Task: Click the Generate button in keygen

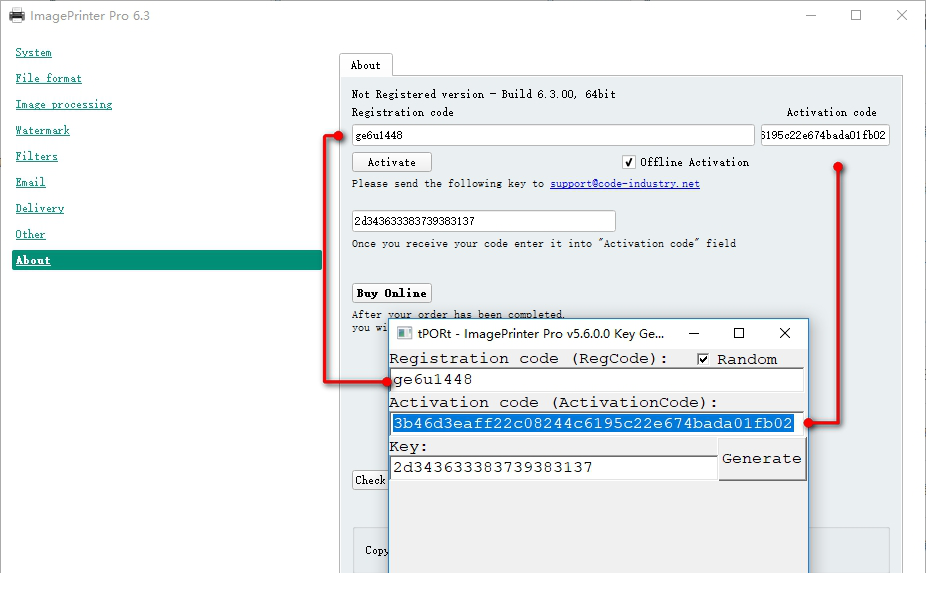Action: (762, 459)
